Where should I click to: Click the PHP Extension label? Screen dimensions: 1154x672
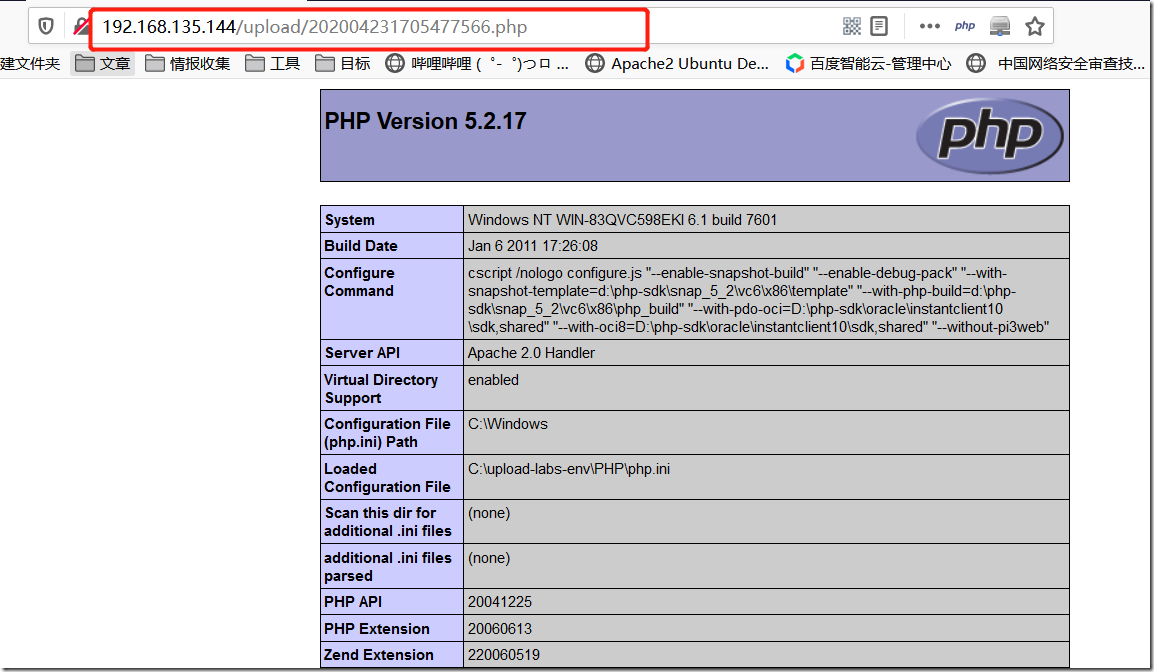[377, 629]
